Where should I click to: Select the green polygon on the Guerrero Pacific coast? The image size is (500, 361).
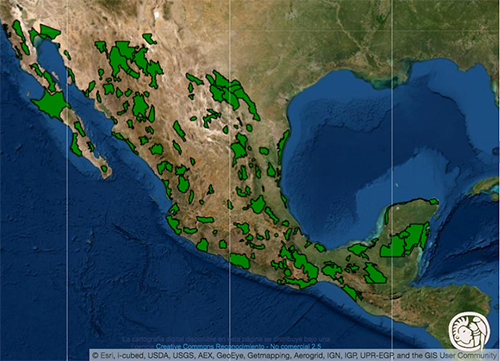point(240,261)
